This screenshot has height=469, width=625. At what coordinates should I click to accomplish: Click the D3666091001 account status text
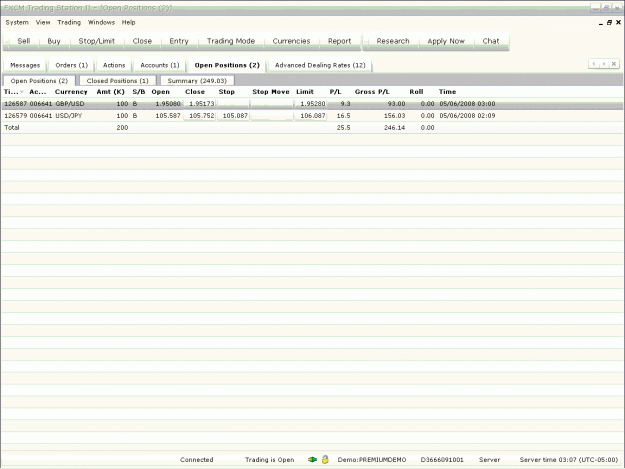pyautogui.click(x=442, y=459)
